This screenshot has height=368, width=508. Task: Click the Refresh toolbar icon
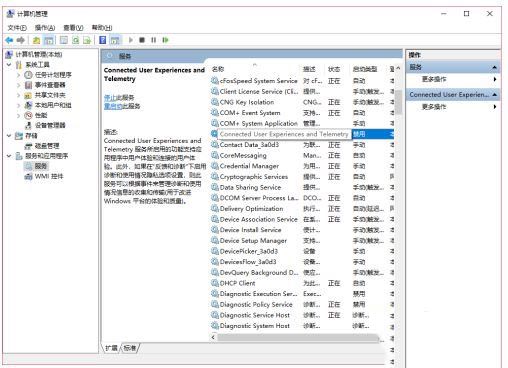click(76, 40)
